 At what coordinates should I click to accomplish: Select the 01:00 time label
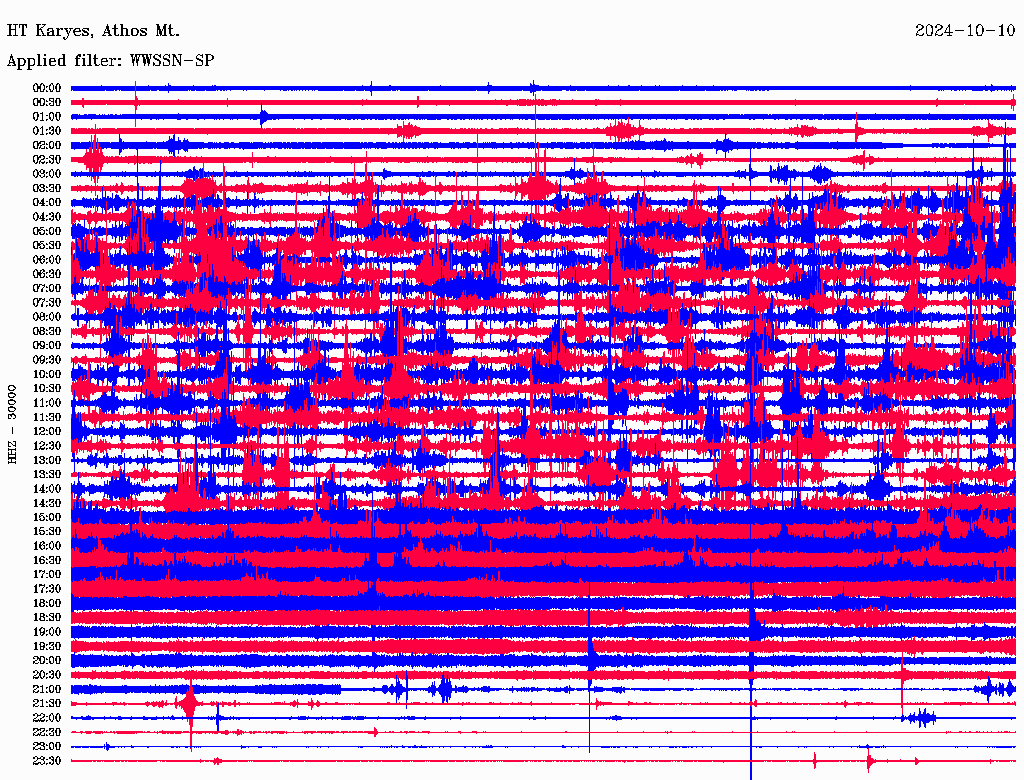47,117
